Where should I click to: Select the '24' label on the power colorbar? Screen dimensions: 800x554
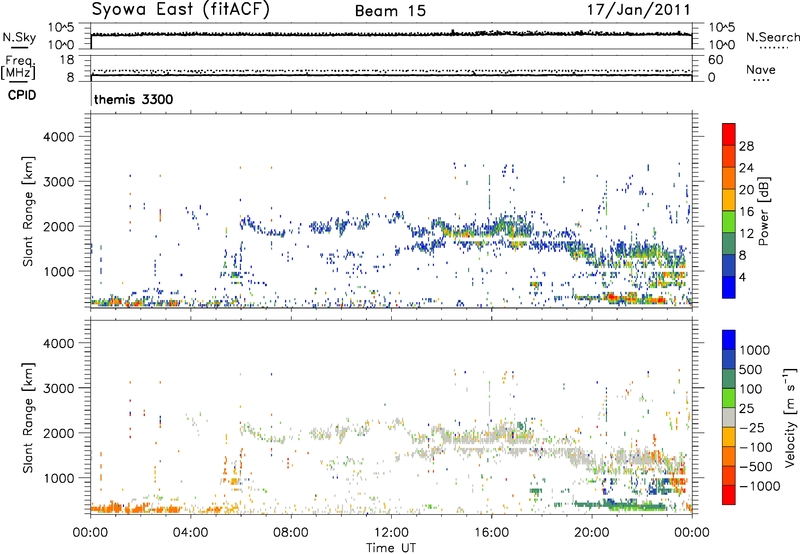point(746,168)
